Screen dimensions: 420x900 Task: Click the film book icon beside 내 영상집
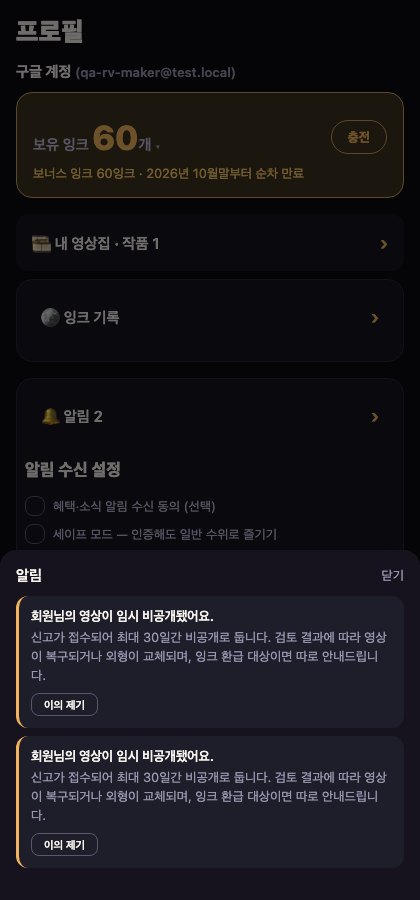click(x=41, y=244)
